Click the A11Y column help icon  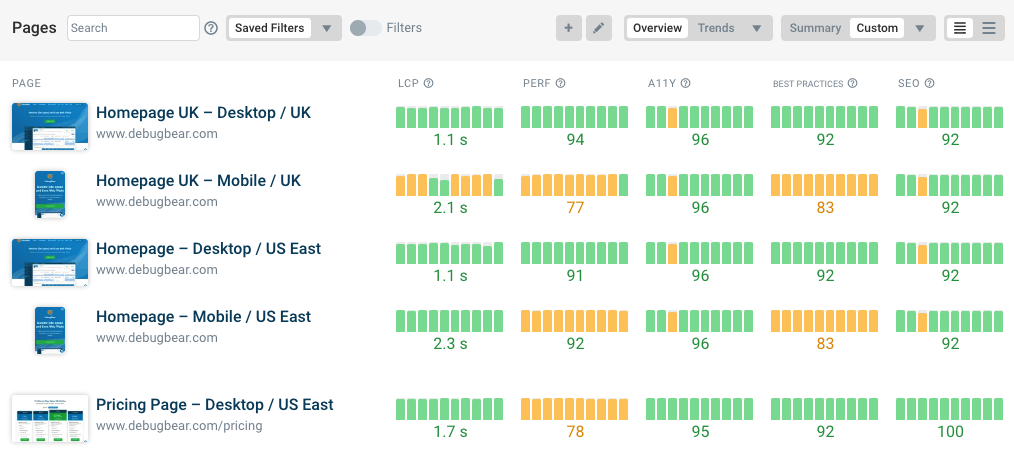pyautogui.click(x=685, y=84)
